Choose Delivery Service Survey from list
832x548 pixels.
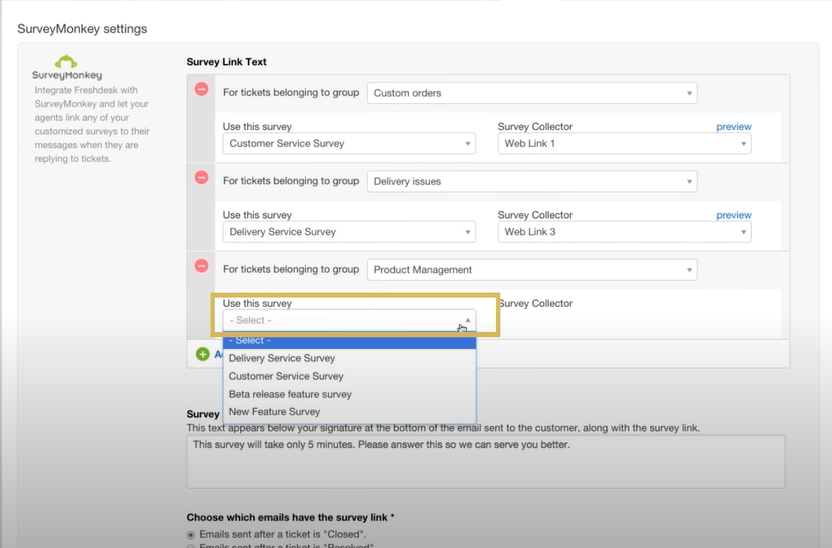click(282, 358)
